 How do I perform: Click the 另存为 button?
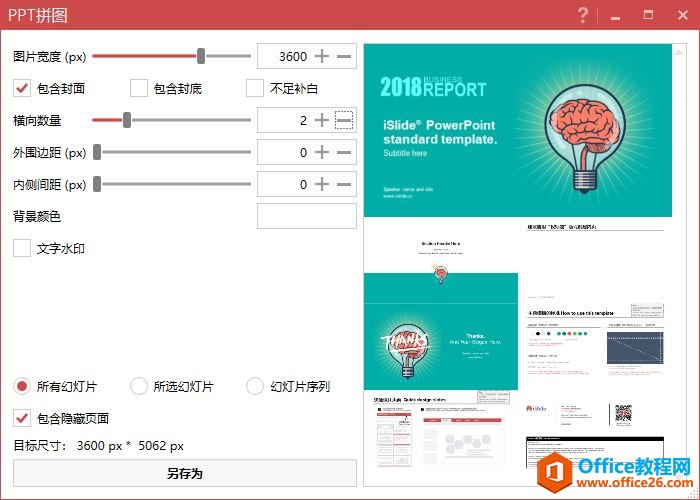[184, 473]
